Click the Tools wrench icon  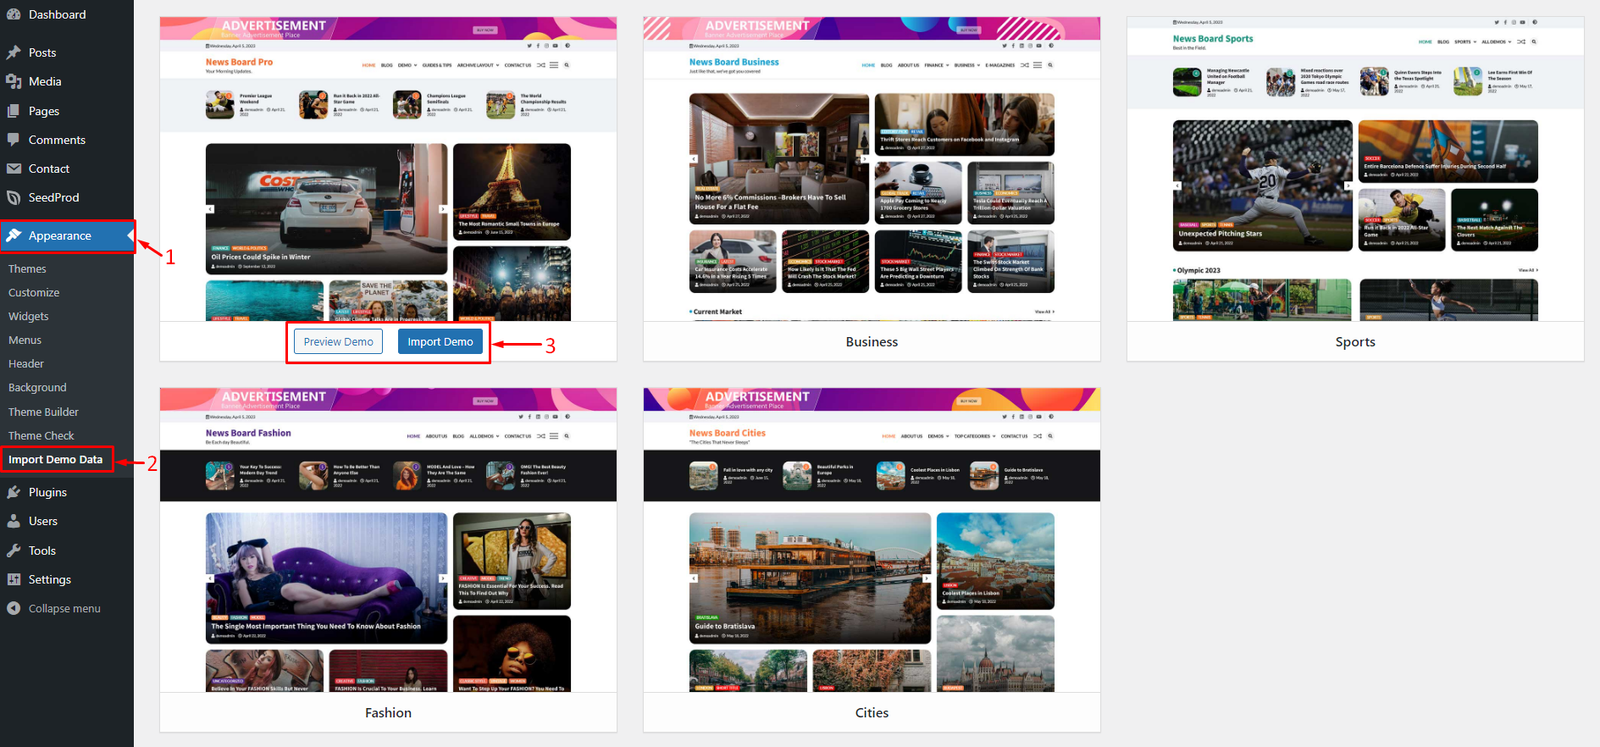[13, 551]
